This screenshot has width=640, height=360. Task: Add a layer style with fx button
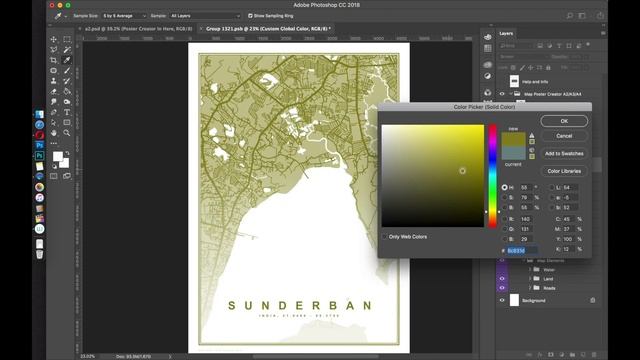[540, 355]
